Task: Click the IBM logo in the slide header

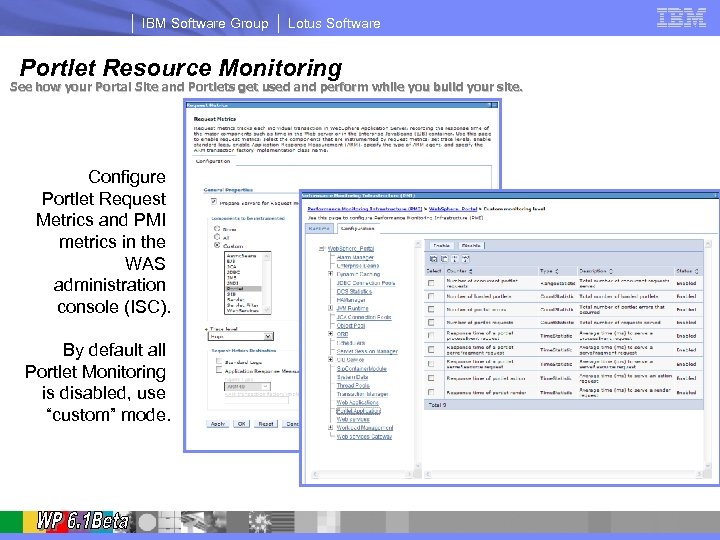Action: pos(681,18)
